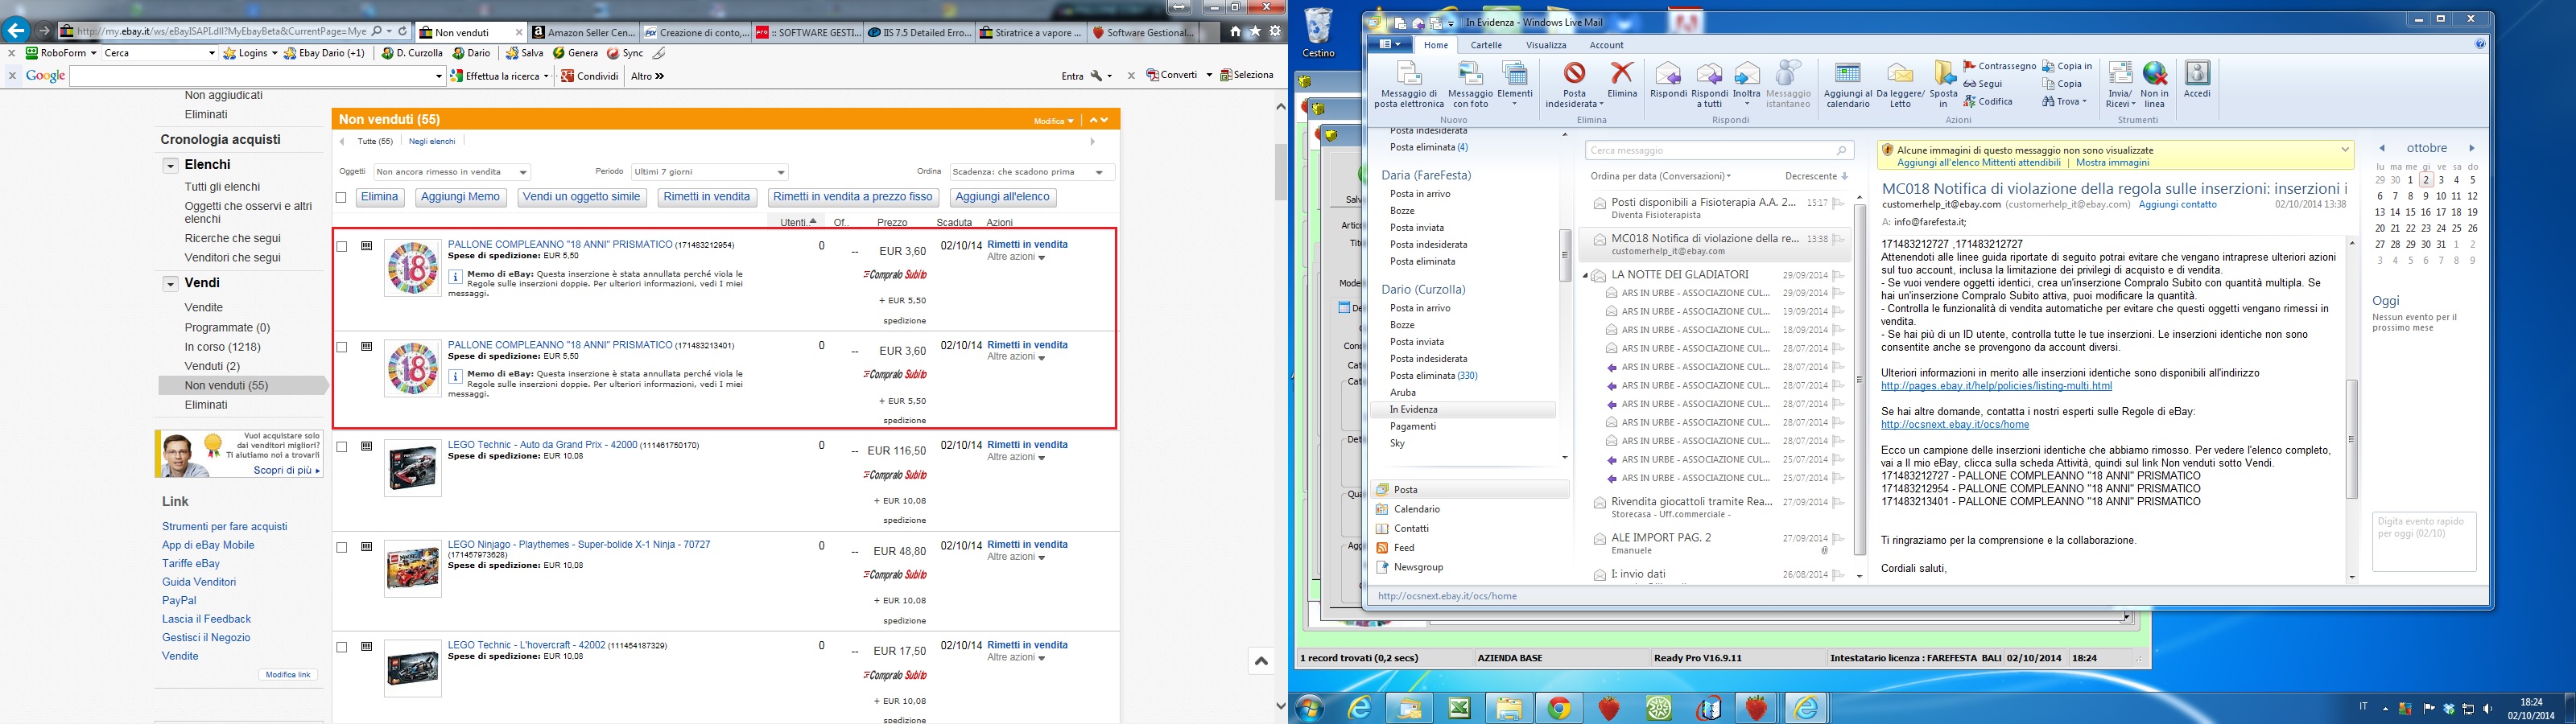The image size is (2576, 724).
Task: Click the Rispondi icon in the mail ribbon
Action: pos(1668,80)
